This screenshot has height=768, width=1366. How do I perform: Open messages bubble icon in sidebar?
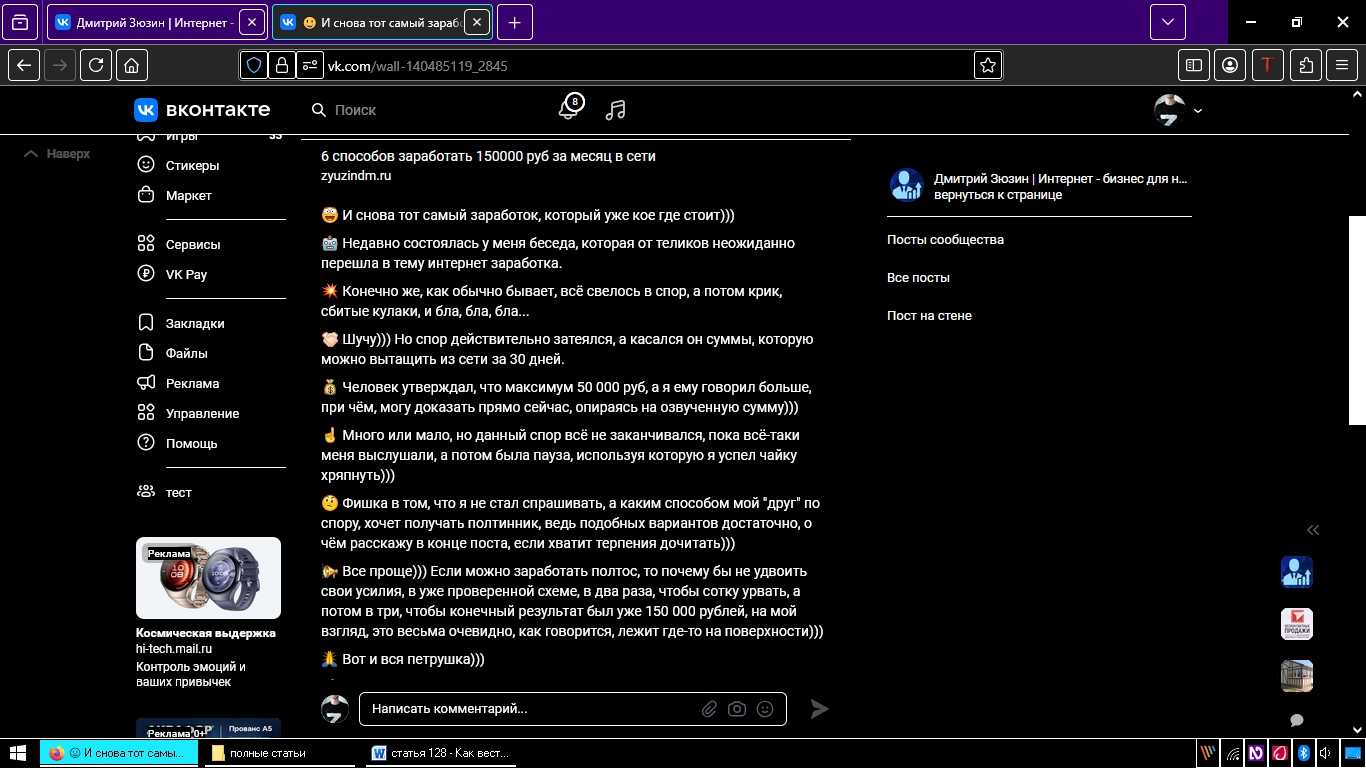[x=1297, y=720]
